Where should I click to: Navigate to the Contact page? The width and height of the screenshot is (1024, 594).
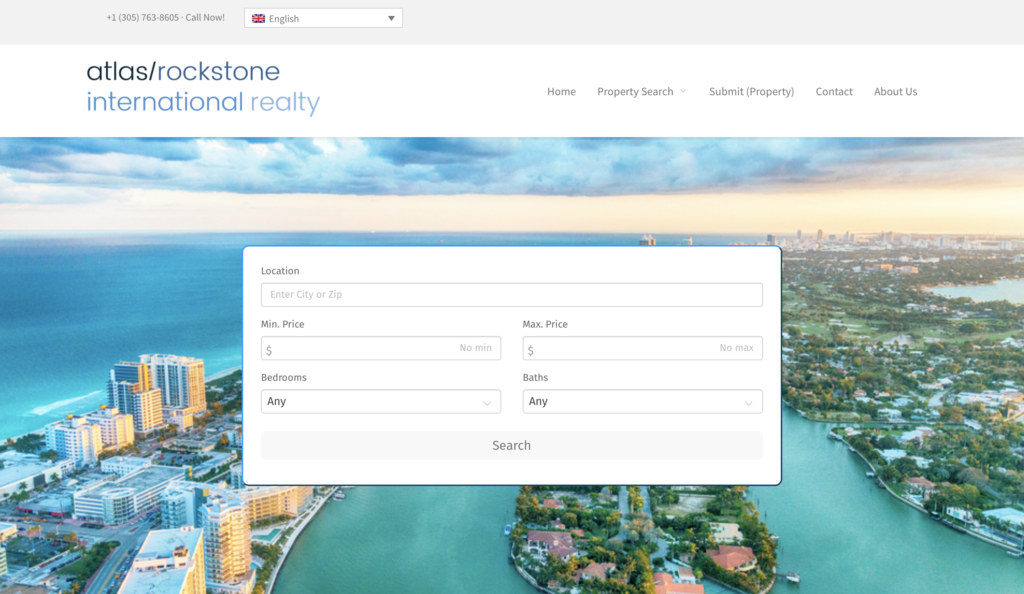pos(834,91)
